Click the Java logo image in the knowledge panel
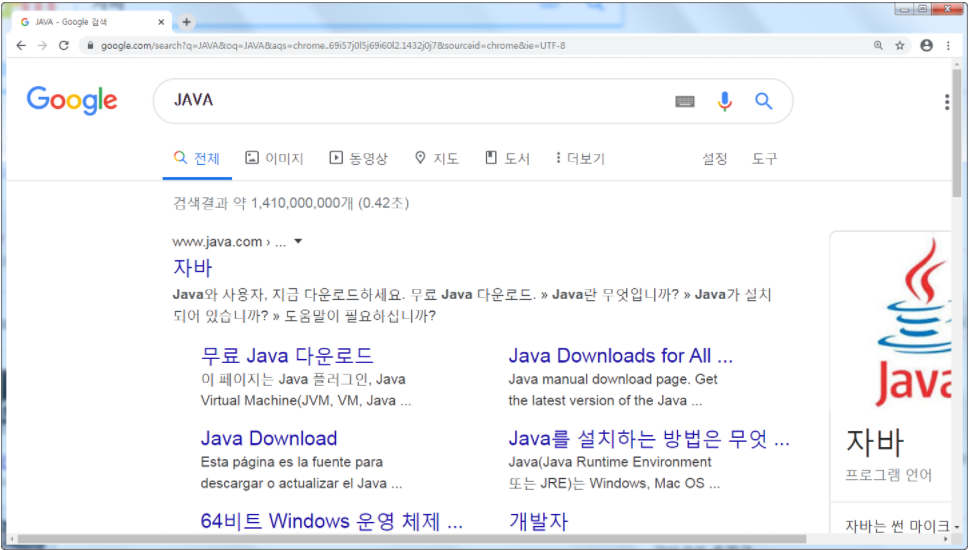This screenshot has height=550, width=968. pos(913,322)
